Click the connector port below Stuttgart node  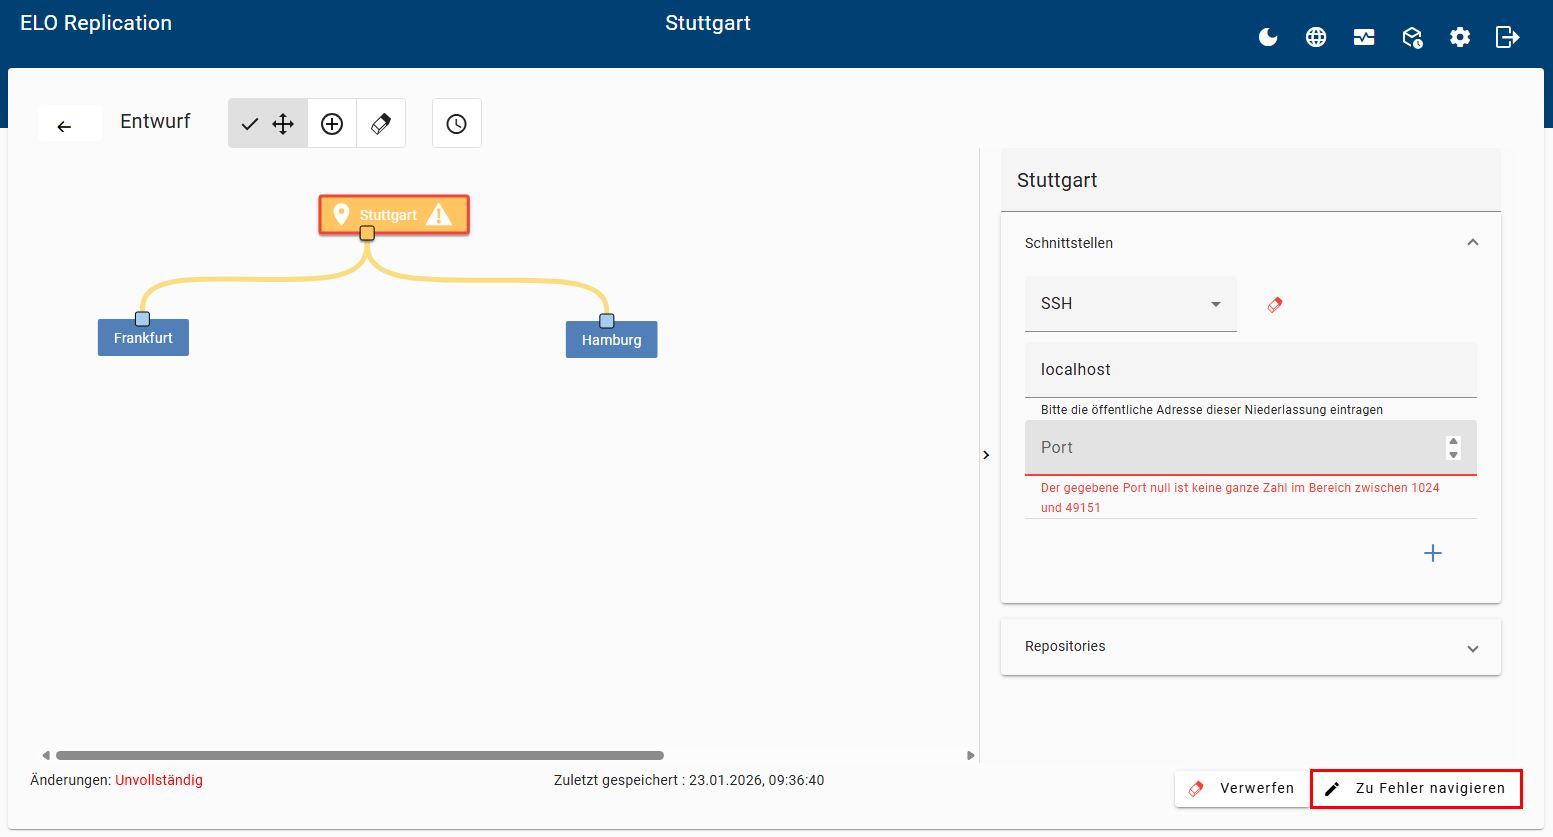click(367, 233)
